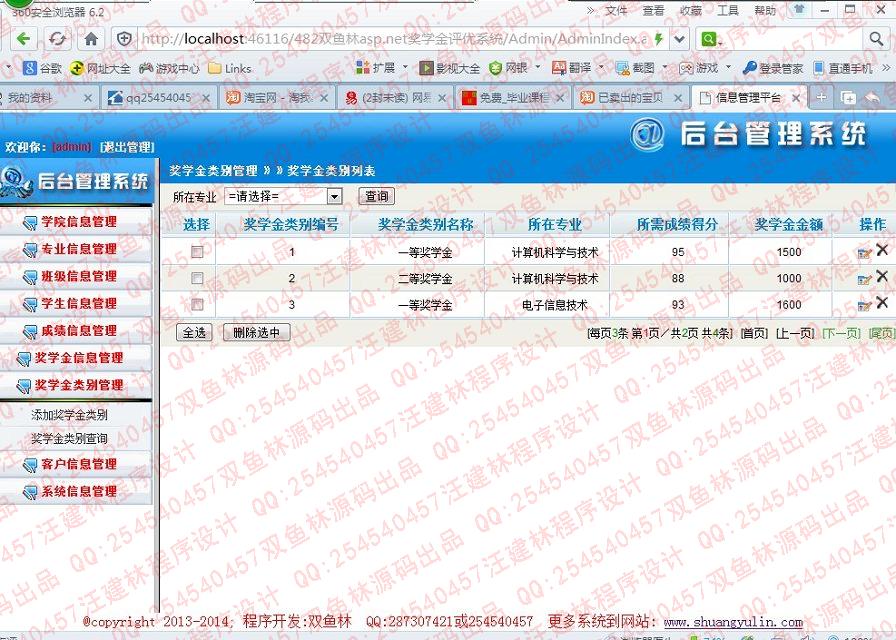The width and height of the screenshot is (896, 640).
Task: Open the browser home page icon
Action: 91,39
